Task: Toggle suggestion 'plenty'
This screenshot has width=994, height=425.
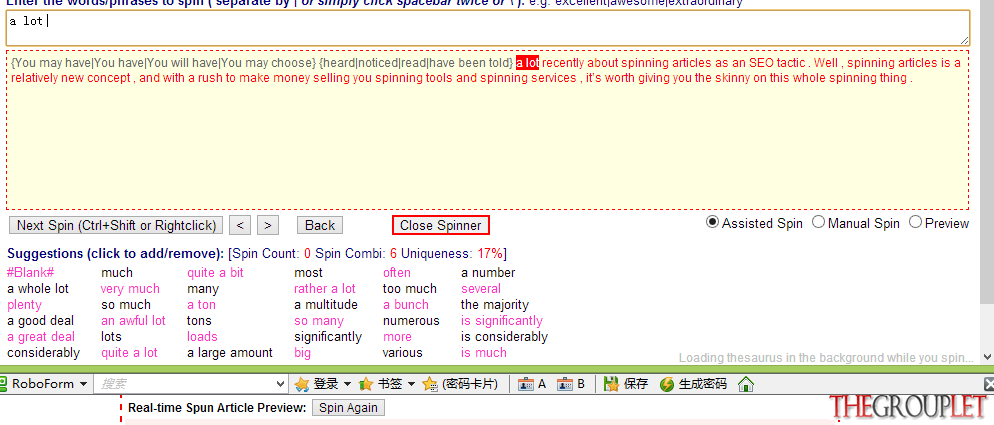Action: (24, 304)
